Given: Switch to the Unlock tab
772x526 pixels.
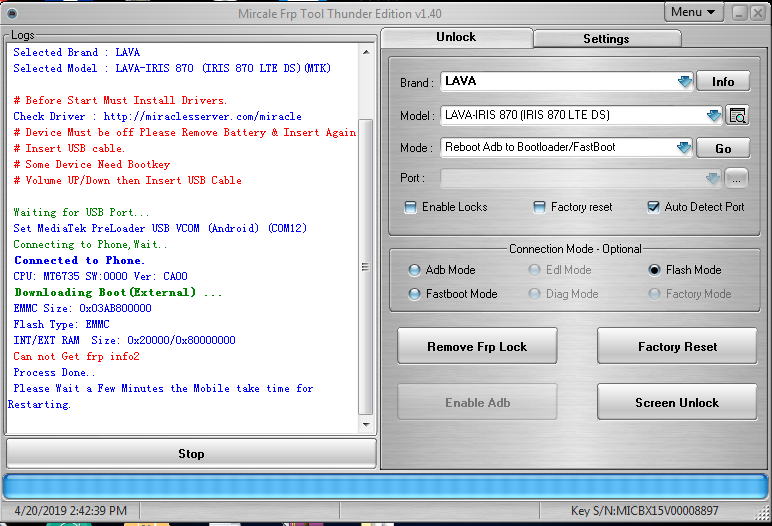Looking at the screenshot, I should click(x=456, y=37).
